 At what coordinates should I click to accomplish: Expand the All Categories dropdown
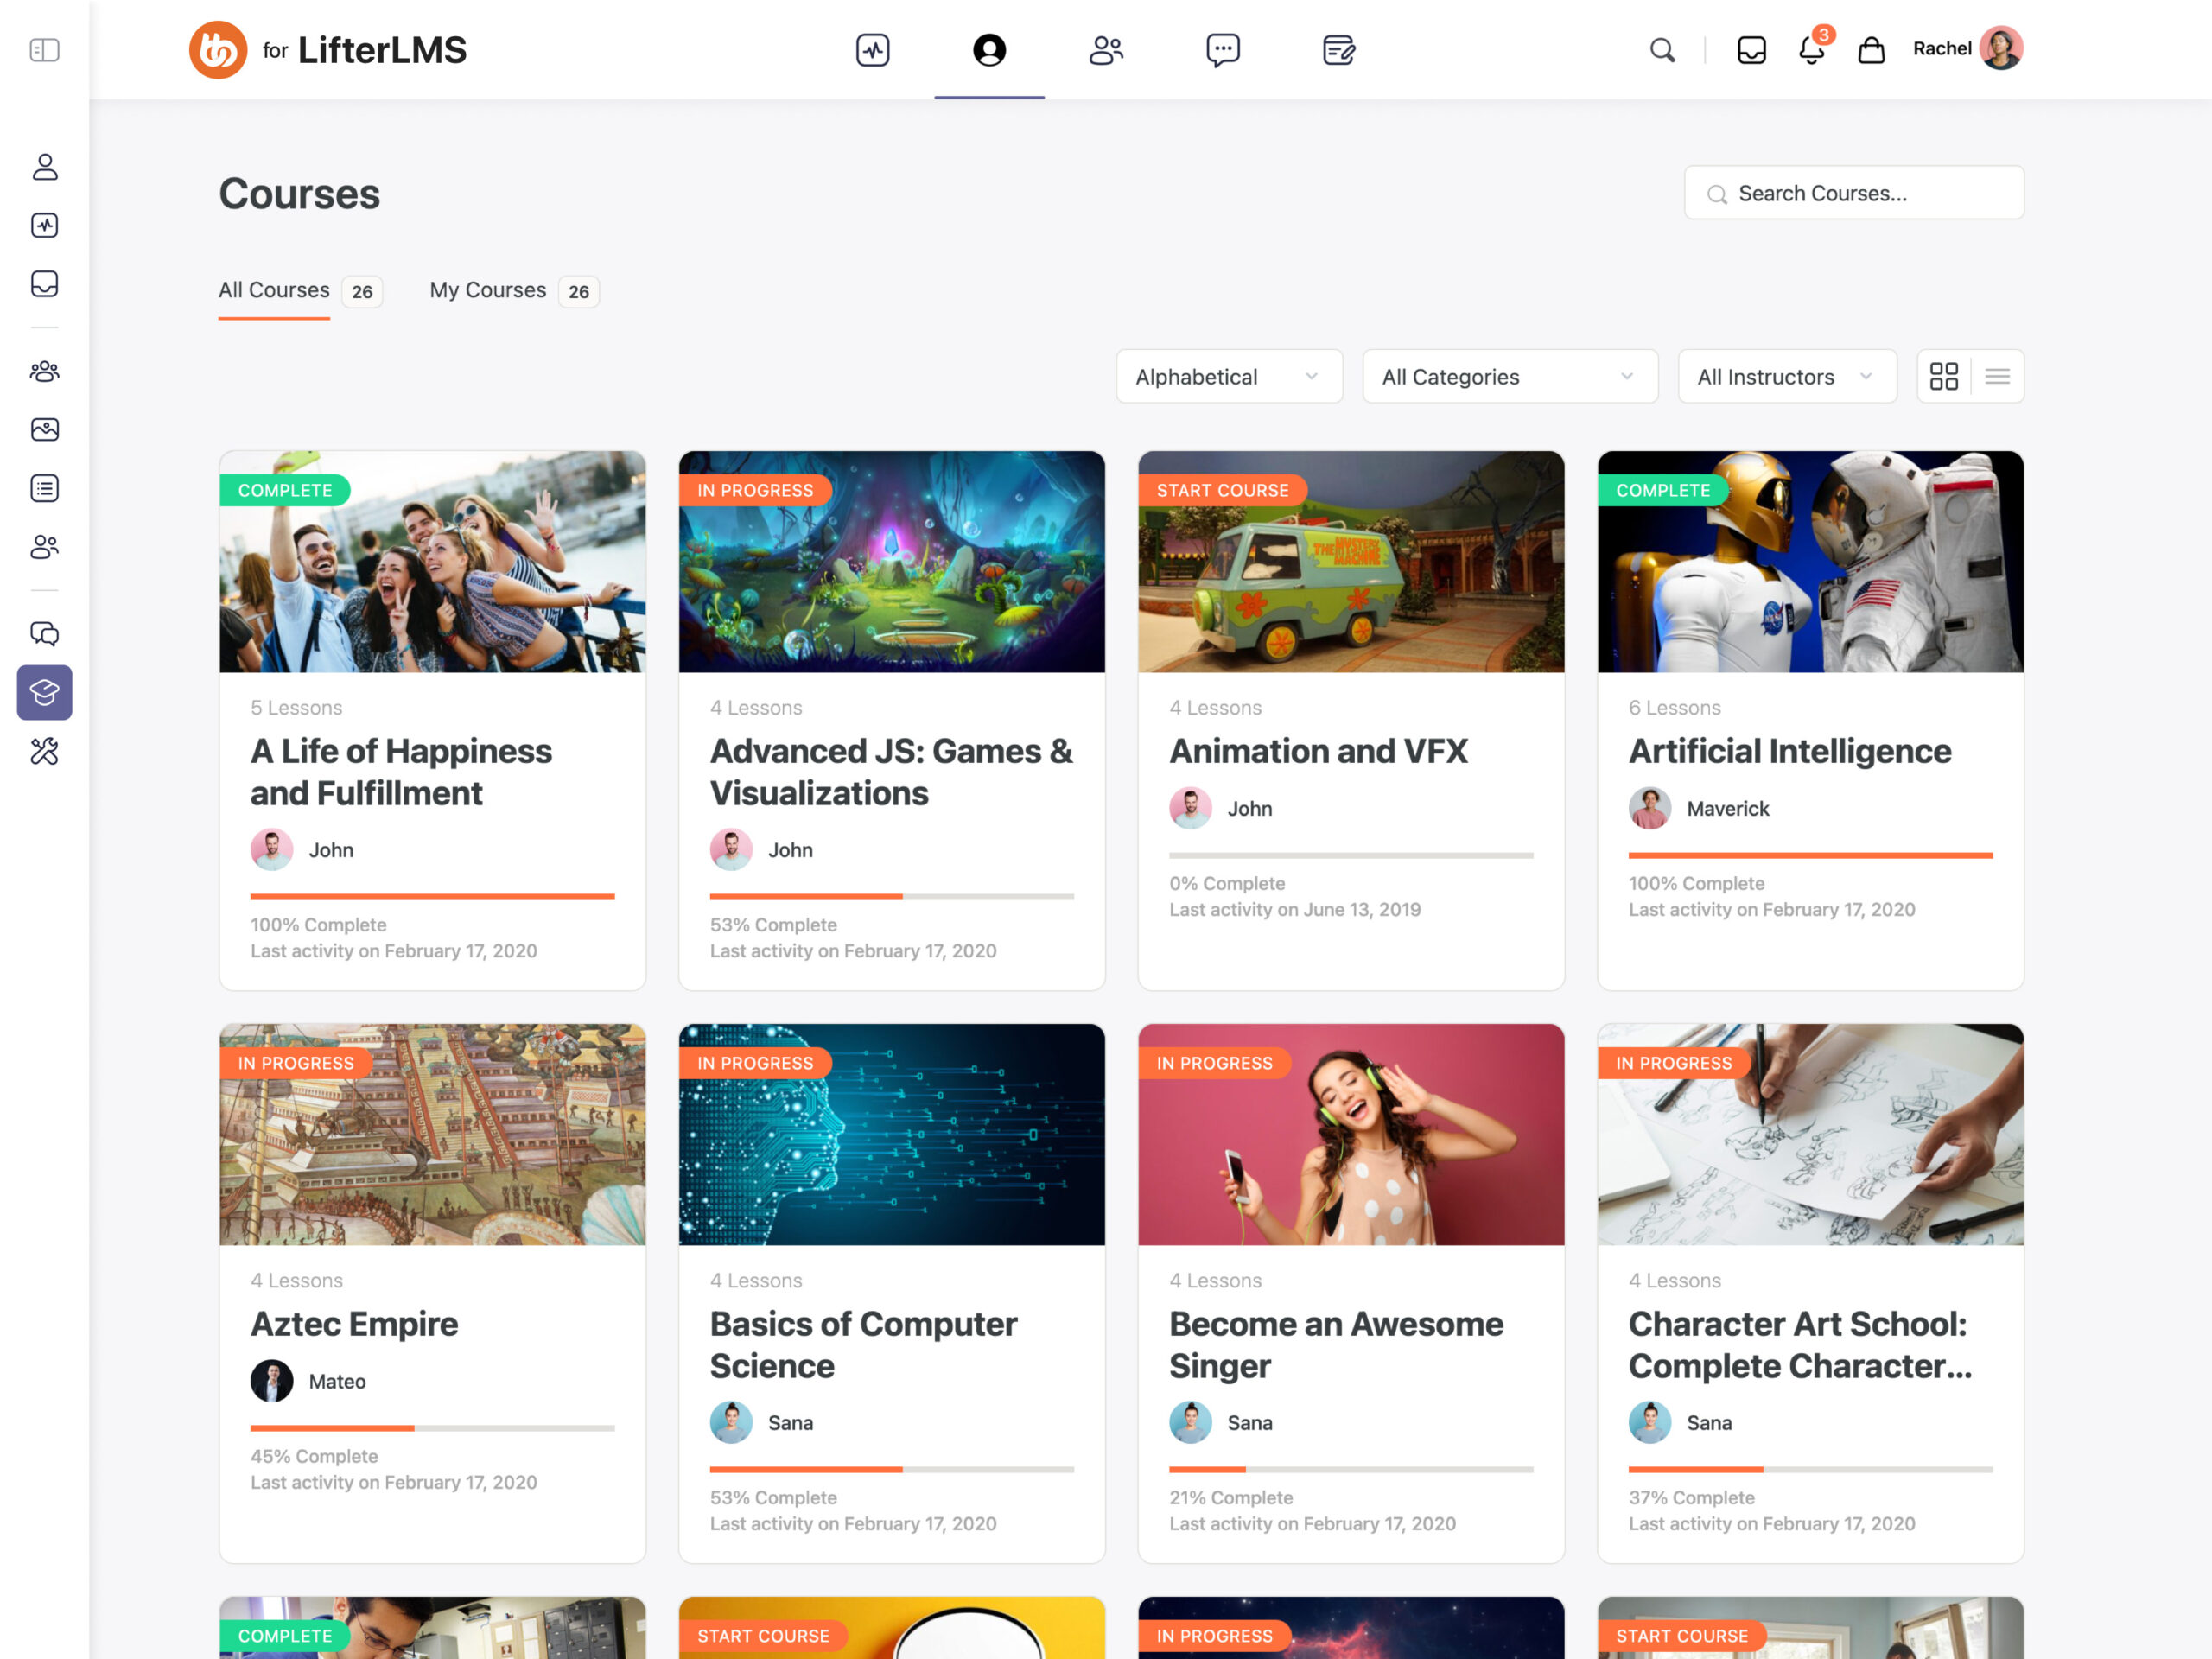[1509, 376]
